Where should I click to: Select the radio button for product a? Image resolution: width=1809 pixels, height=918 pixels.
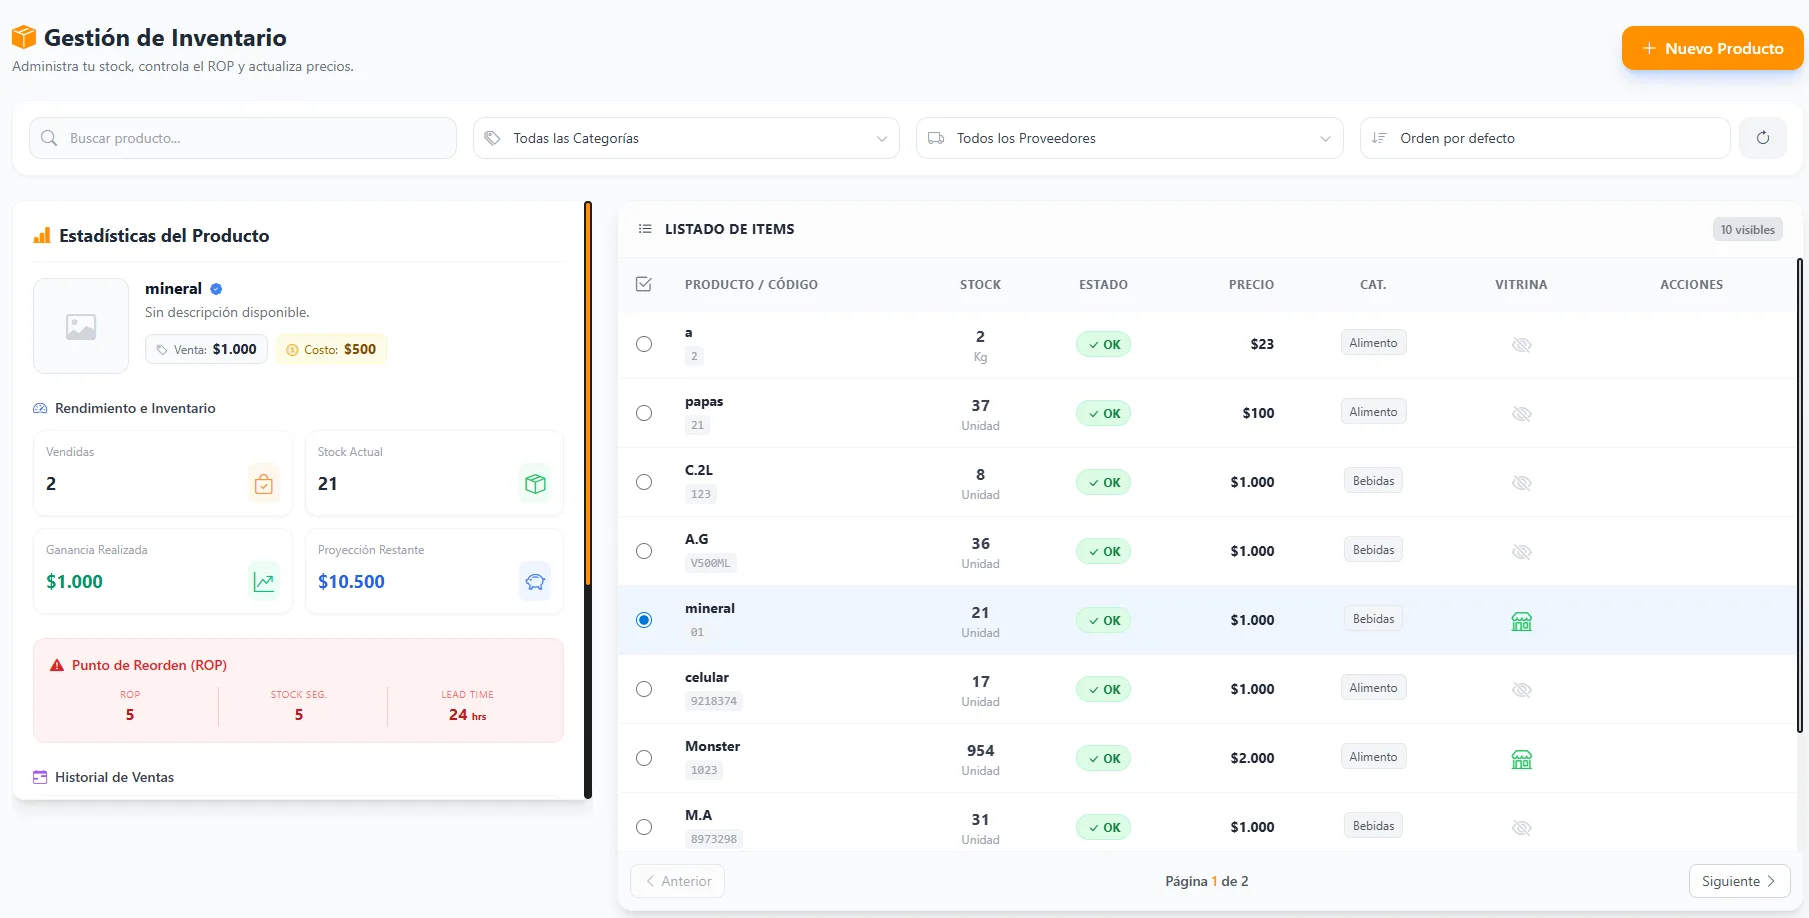click(644, 344)
